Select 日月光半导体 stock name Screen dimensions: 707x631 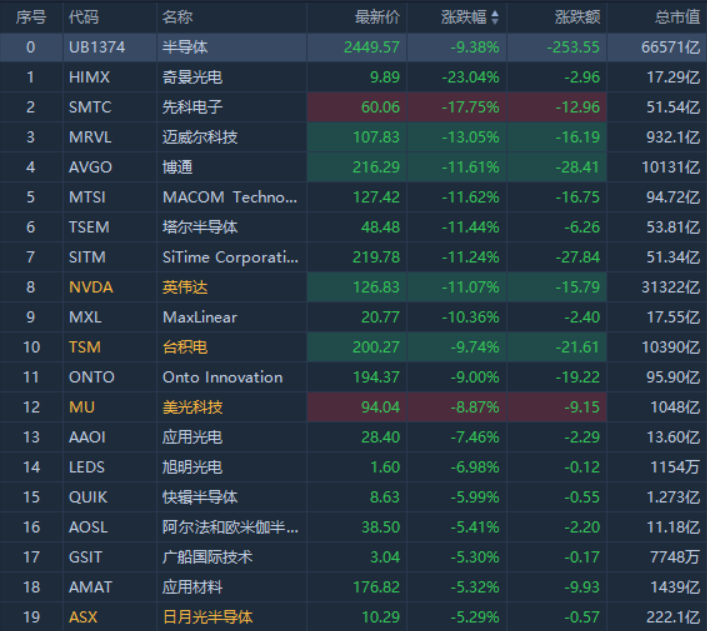point(207,617)
